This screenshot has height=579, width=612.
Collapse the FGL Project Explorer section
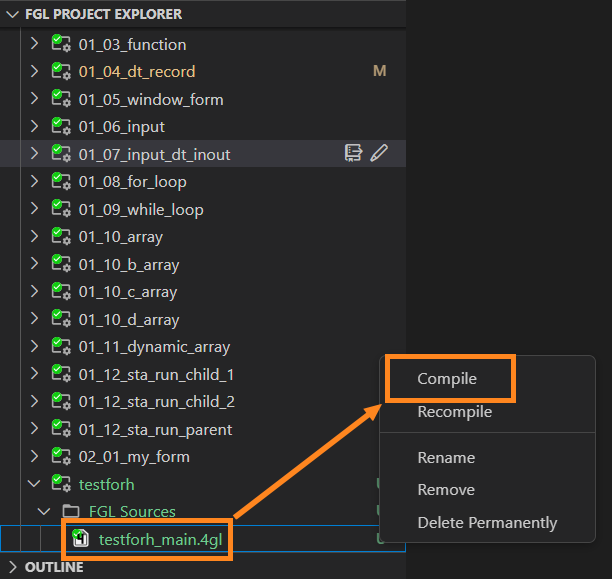[x=12, y=14]
